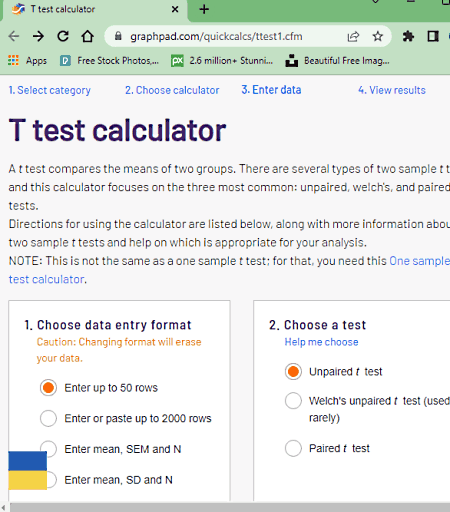Go to the browser home page icon

pos(88,36)
